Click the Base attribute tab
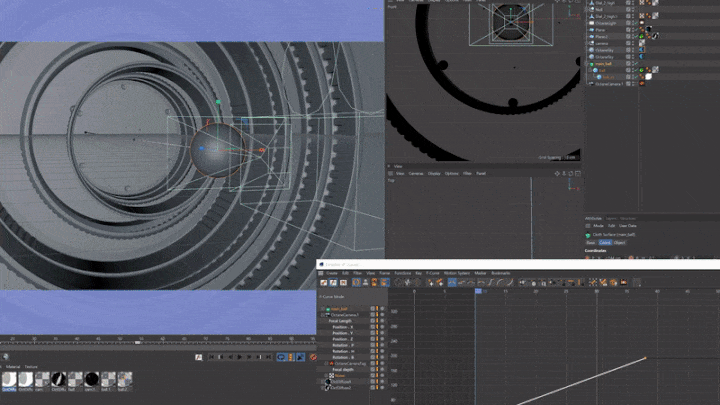 [x=591, y=242]
